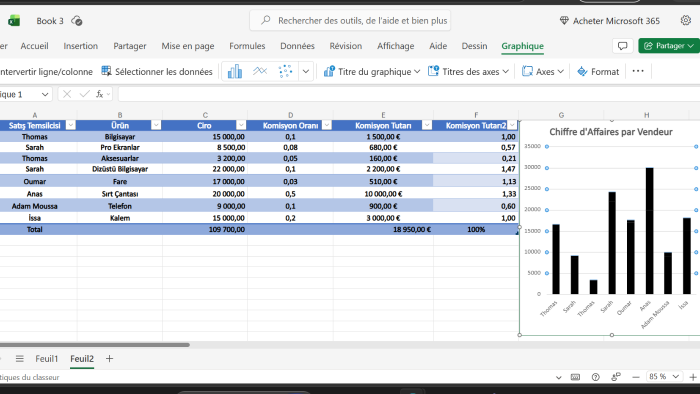700x394 pixels.
Task: Click the help icon in status bar
Action: pos(596,377)
